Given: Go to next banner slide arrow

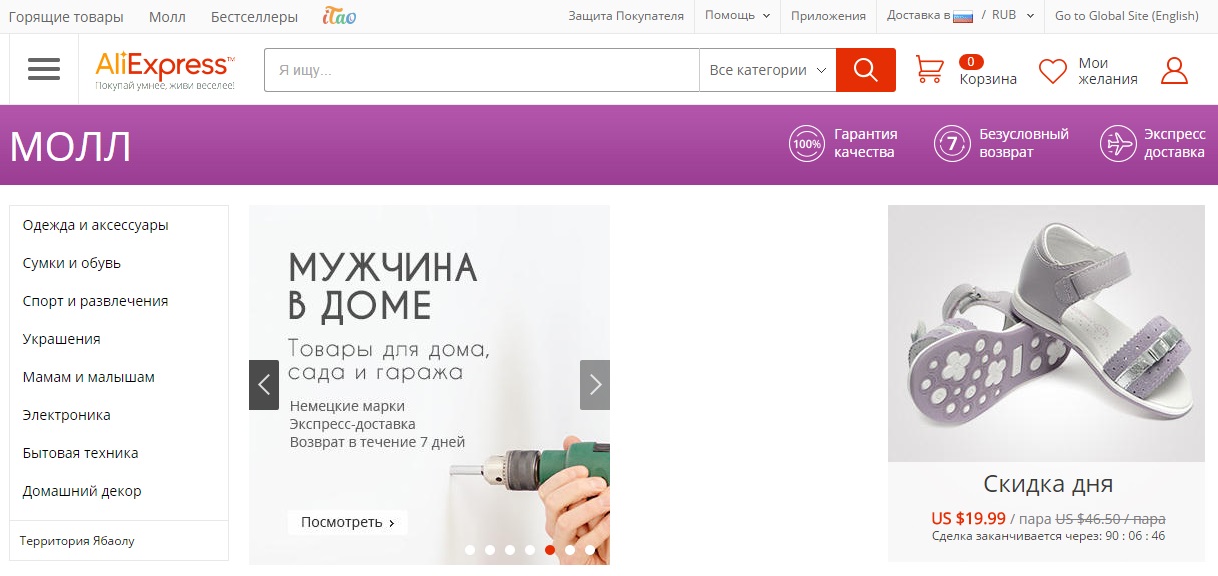Looking at the screenshot, I should (595, 385).
